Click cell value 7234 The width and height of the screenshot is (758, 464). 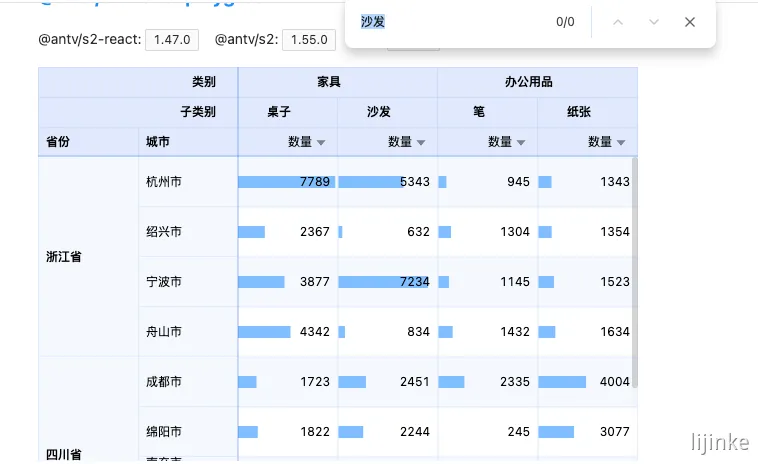pos(415,282)
